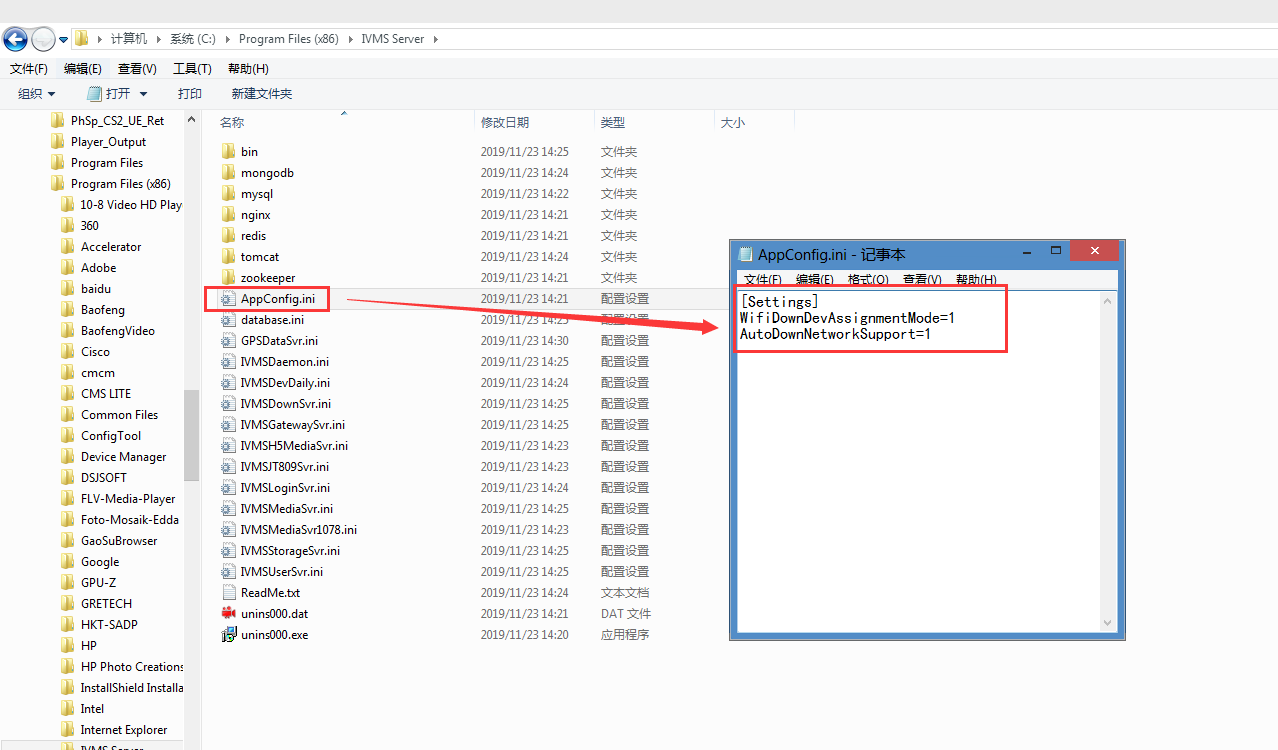
Task: Select Google in the folder tree
Action: [100, 562]
